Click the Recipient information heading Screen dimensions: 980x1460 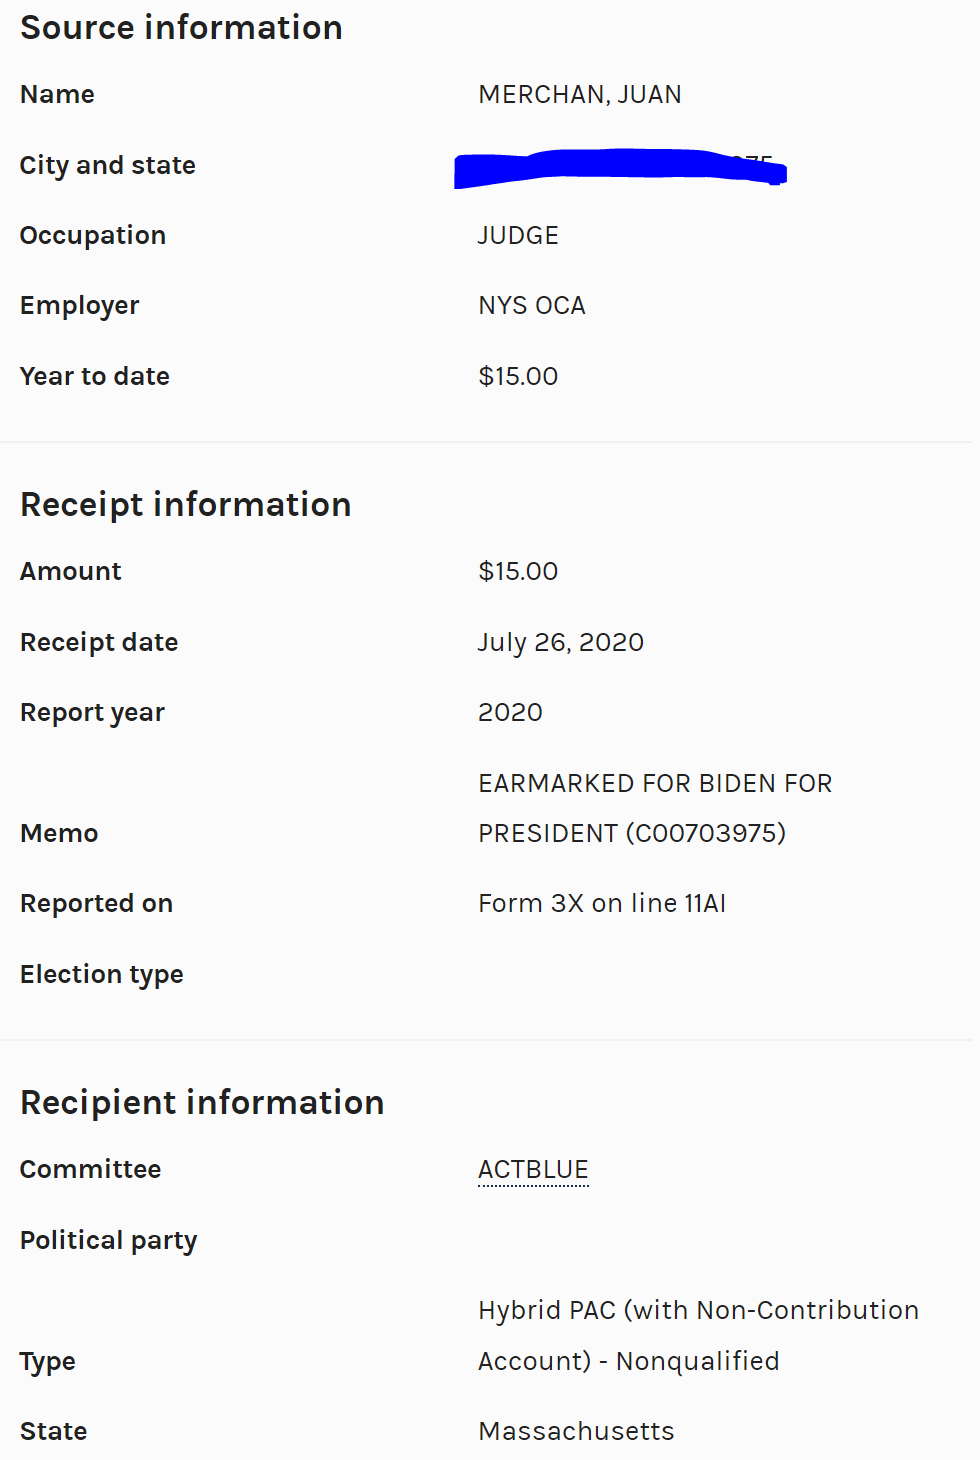202,1103
